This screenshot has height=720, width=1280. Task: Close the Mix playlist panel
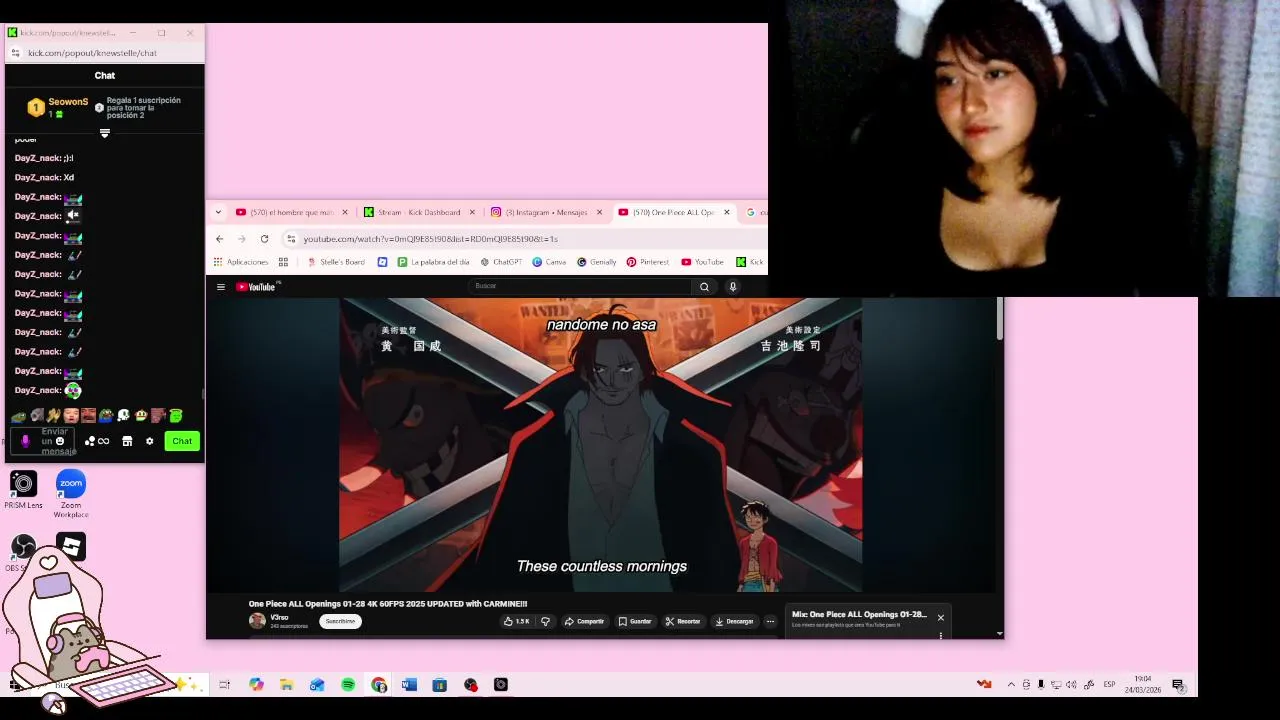click(x=940, y=618)
